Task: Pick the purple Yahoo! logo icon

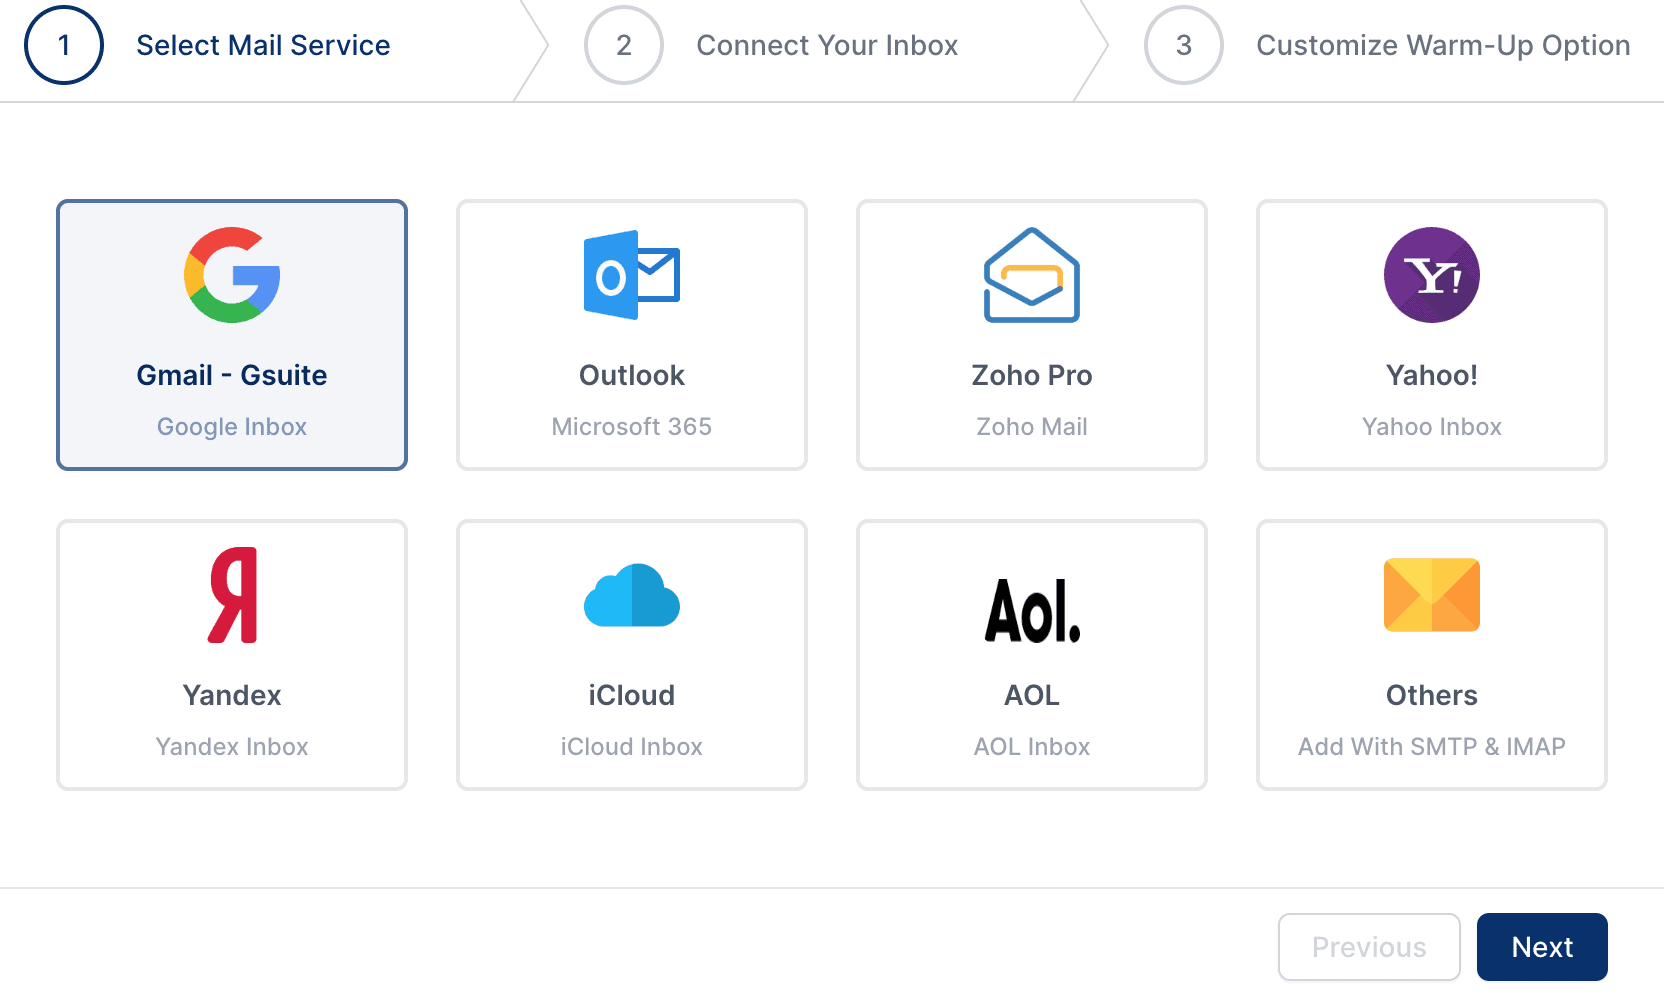Action: coord(1432,275)
